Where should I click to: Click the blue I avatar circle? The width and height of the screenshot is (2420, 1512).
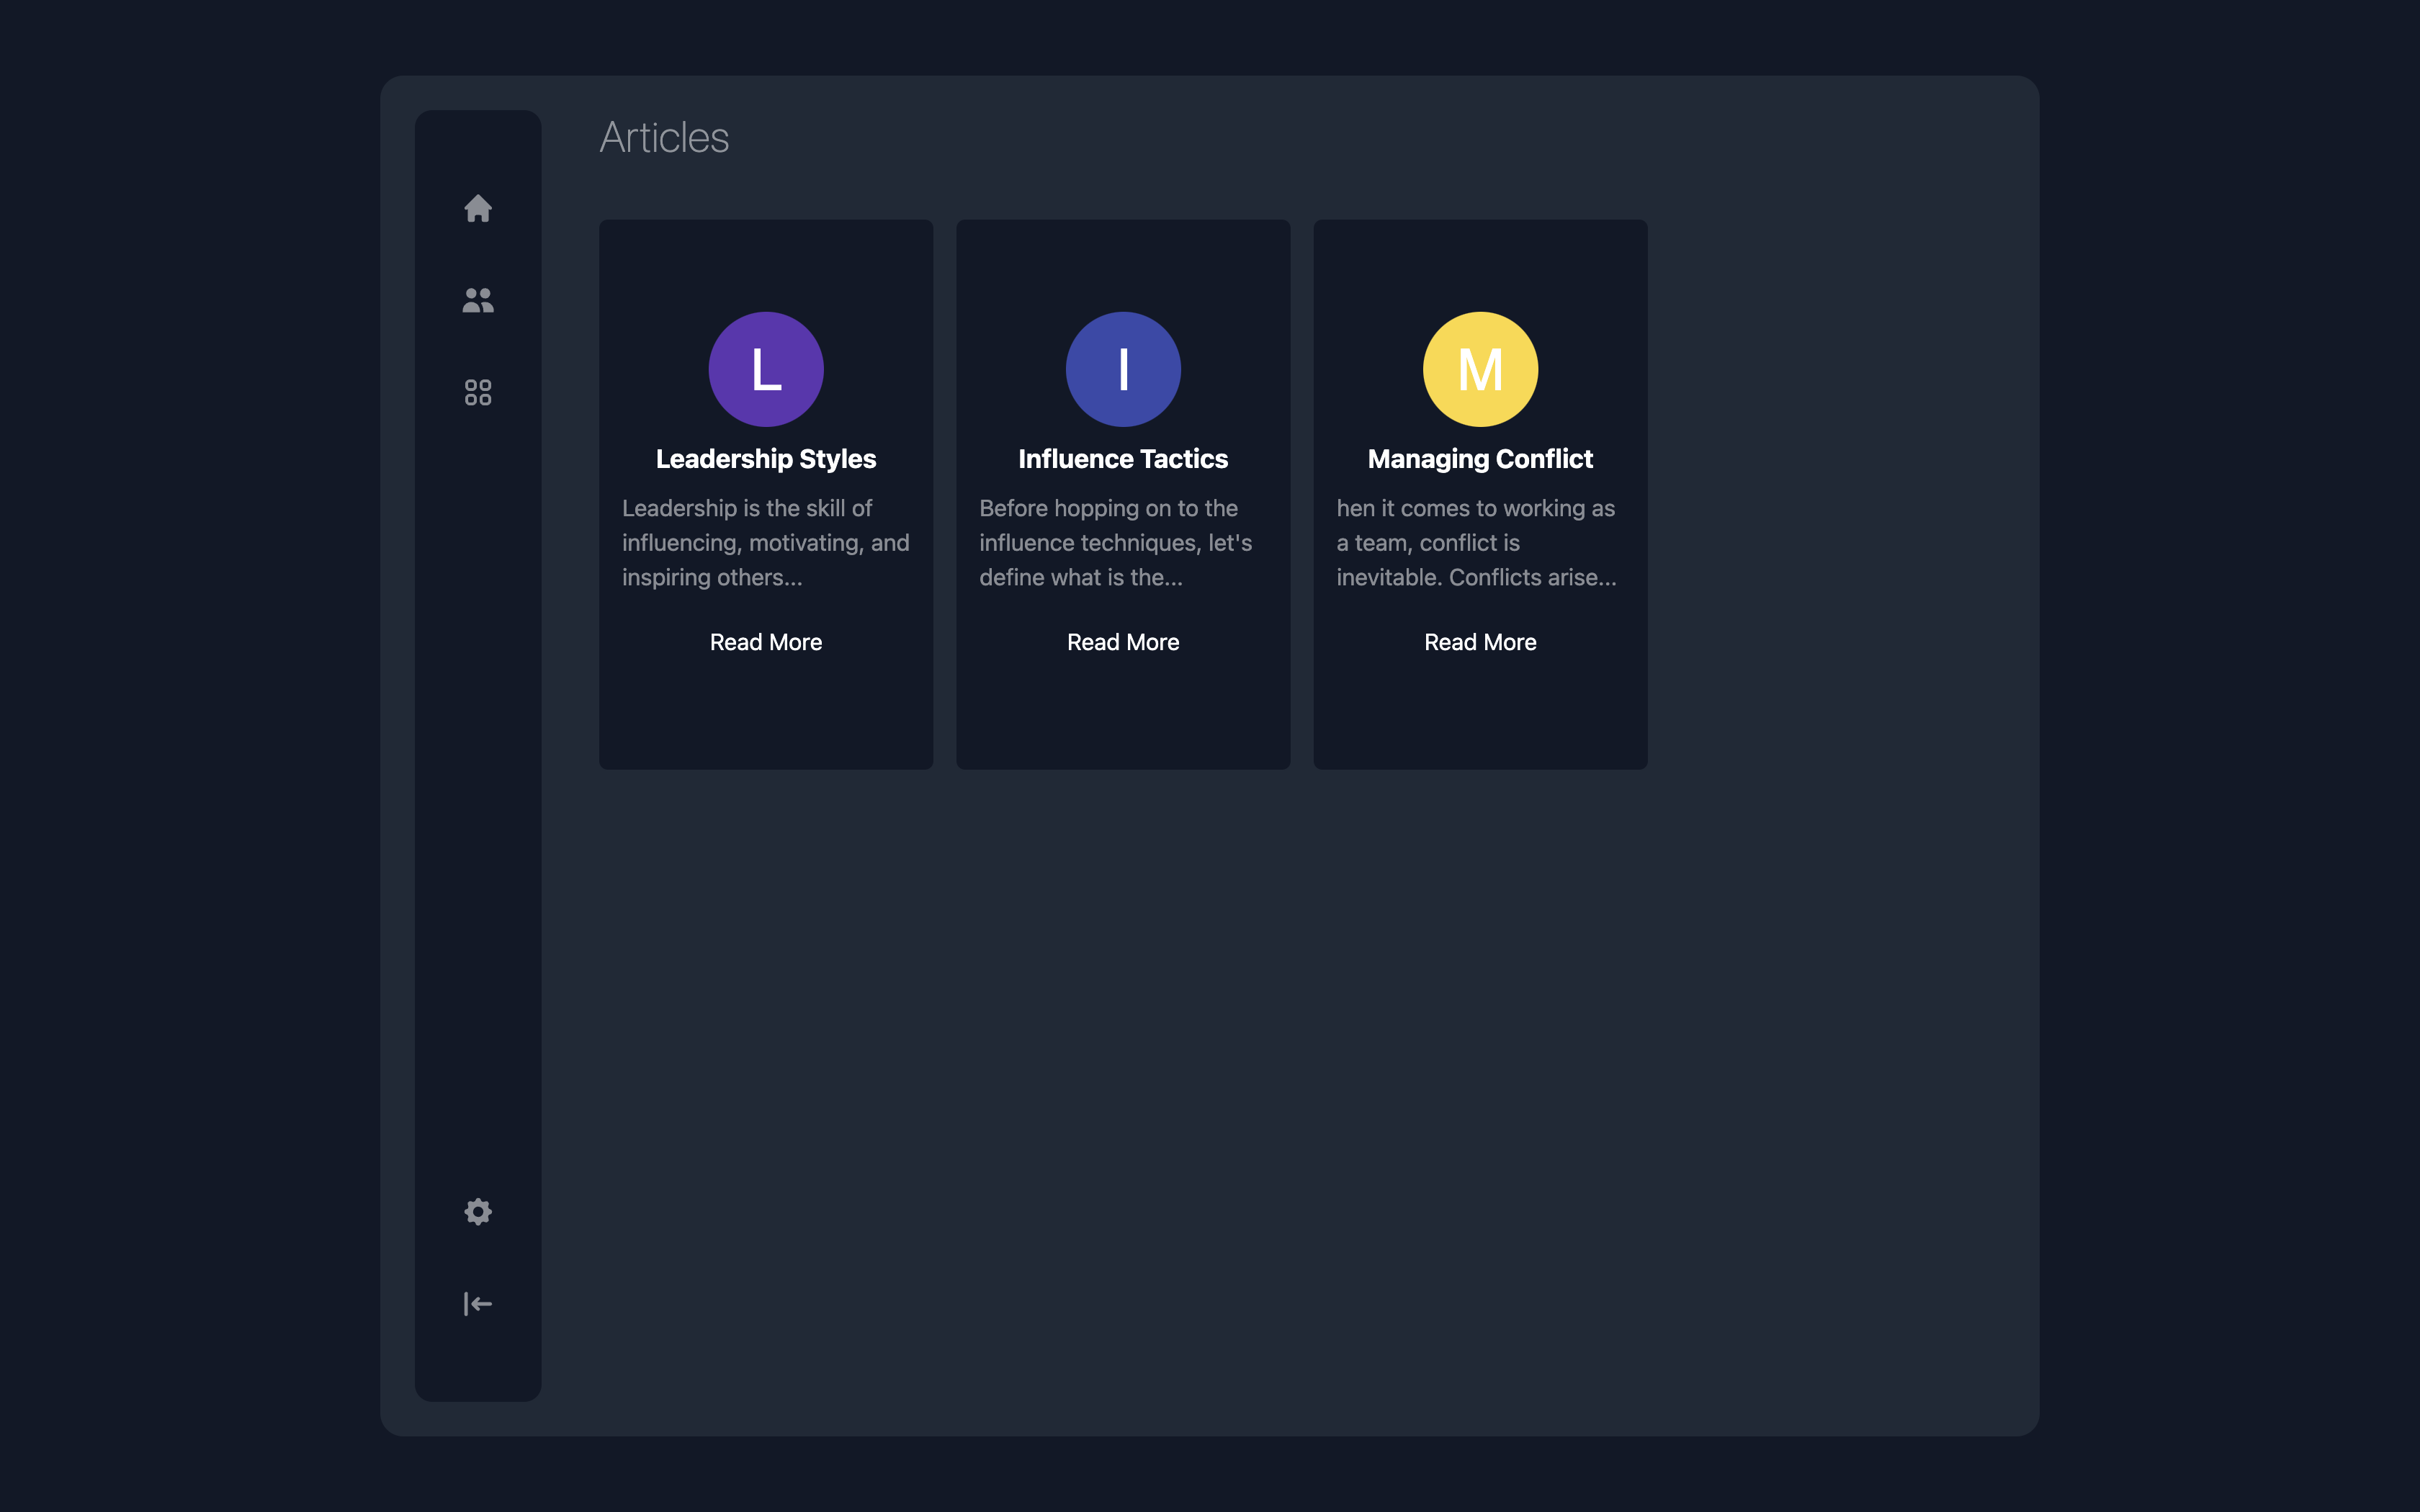point(1123,369)
